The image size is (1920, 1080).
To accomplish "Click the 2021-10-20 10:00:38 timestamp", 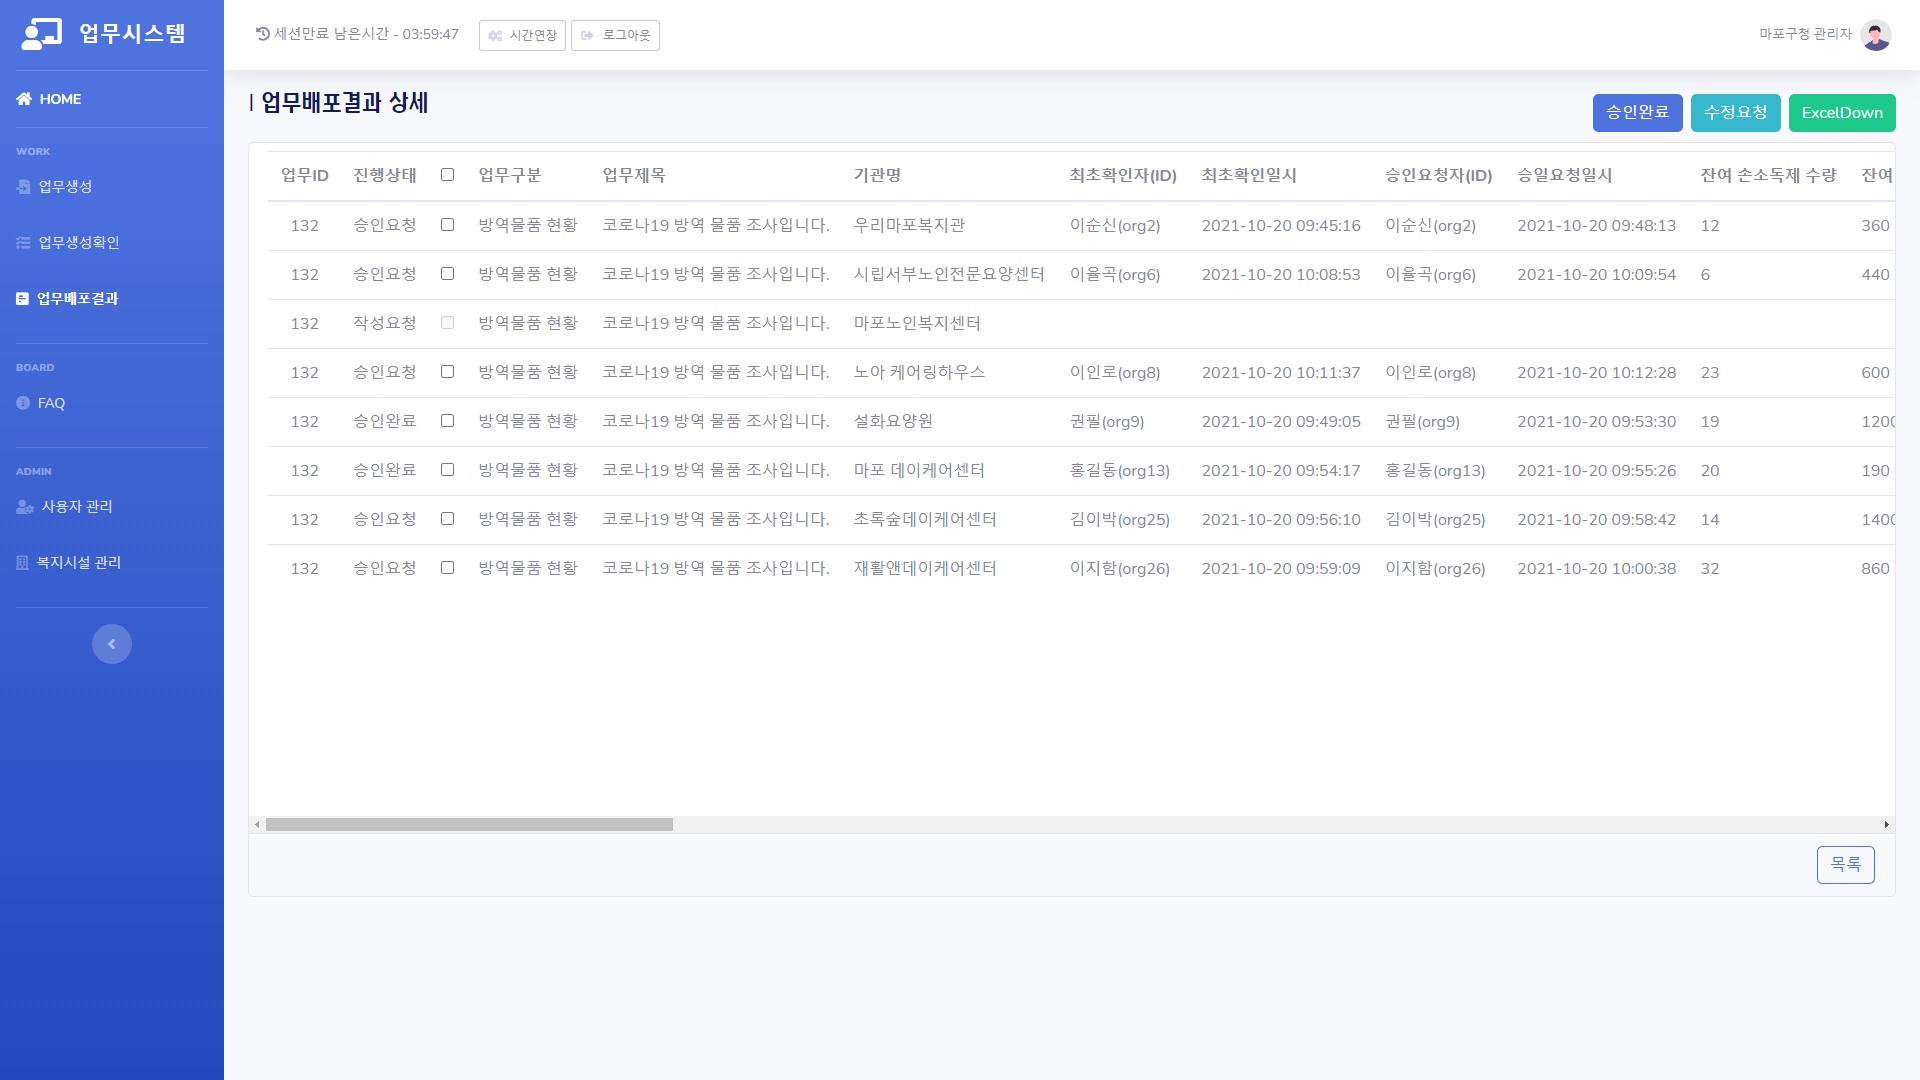I will pos(1597,568).
